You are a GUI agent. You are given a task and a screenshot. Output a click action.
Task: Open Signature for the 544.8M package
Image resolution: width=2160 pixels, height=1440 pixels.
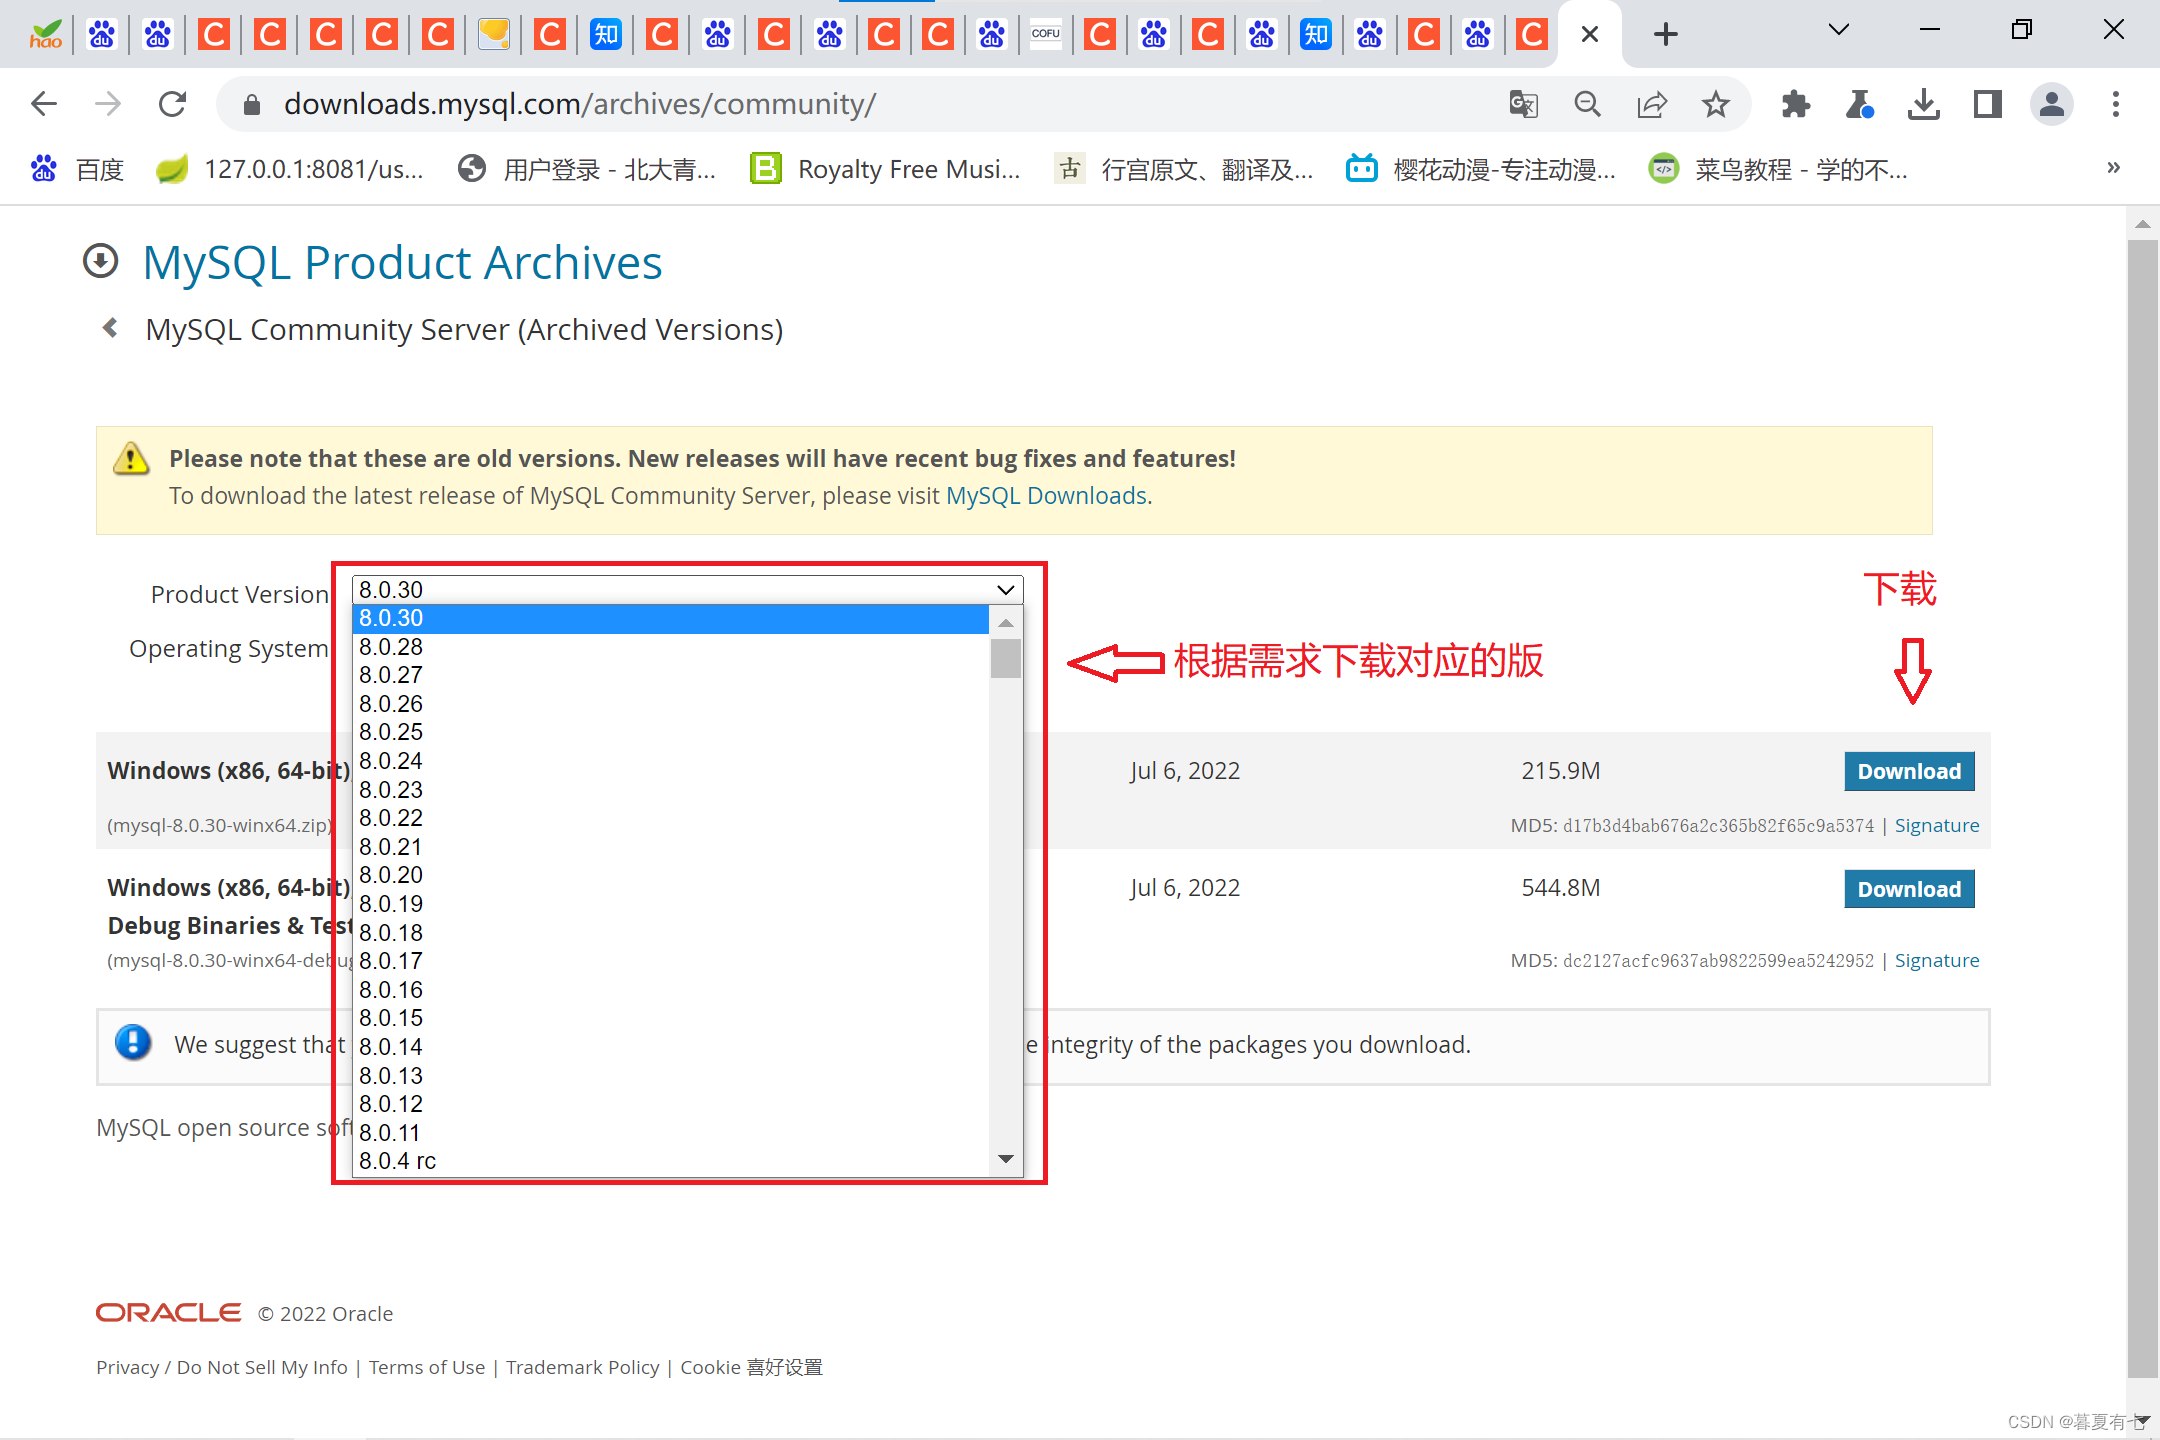click(x=1937, y=961)
